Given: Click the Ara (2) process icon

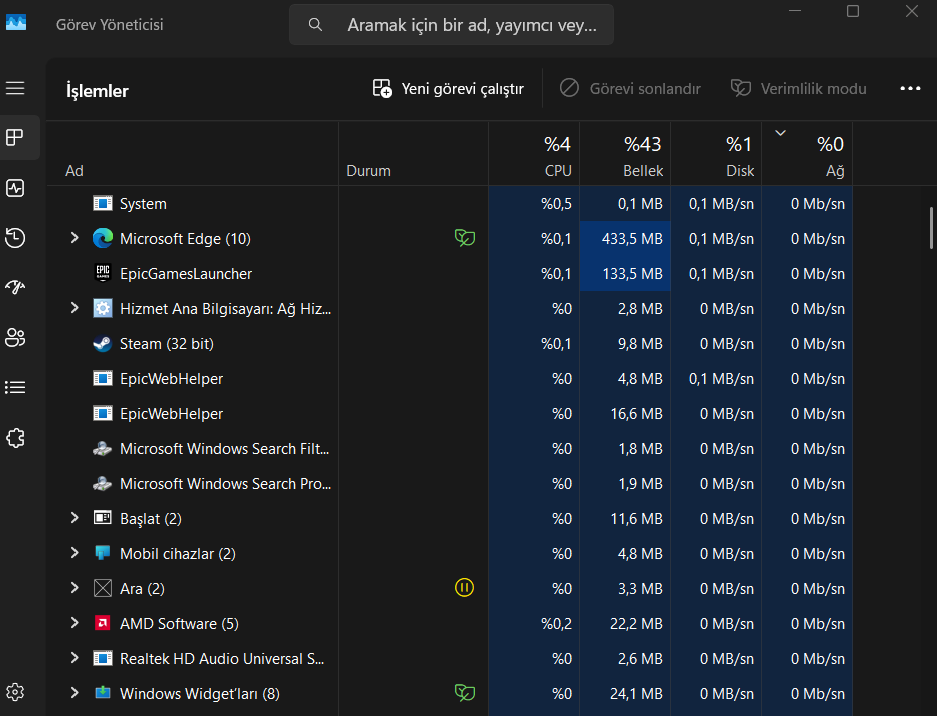Looking at the screenshot, I should pos(103,588).
